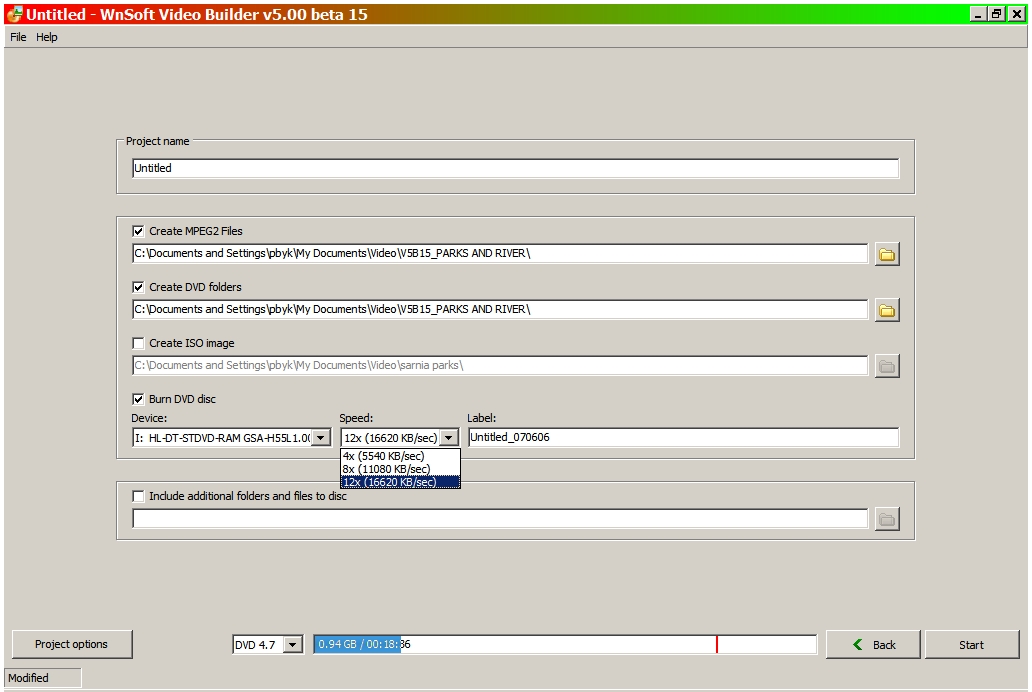Collapse the Speed dropdown arrow

(x=448, y=438)
